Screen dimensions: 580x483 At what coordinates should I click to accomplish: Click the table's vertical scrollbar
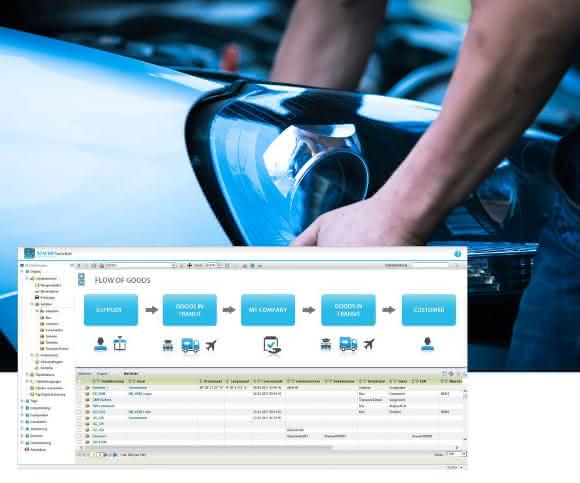pyautogui.click(x=465, y=414)
